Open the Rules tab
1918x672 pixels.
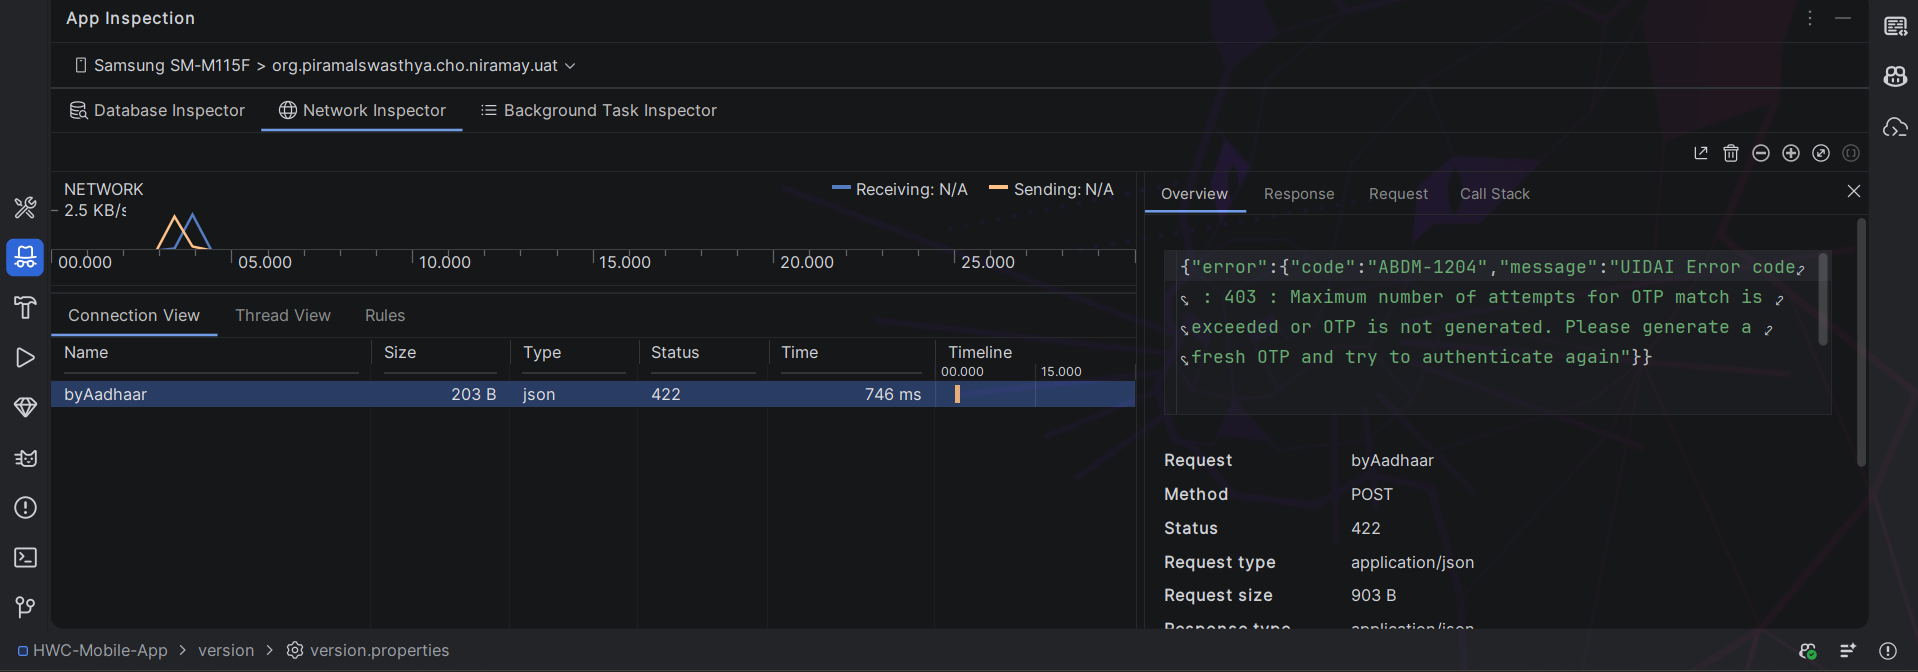[385, 315]
